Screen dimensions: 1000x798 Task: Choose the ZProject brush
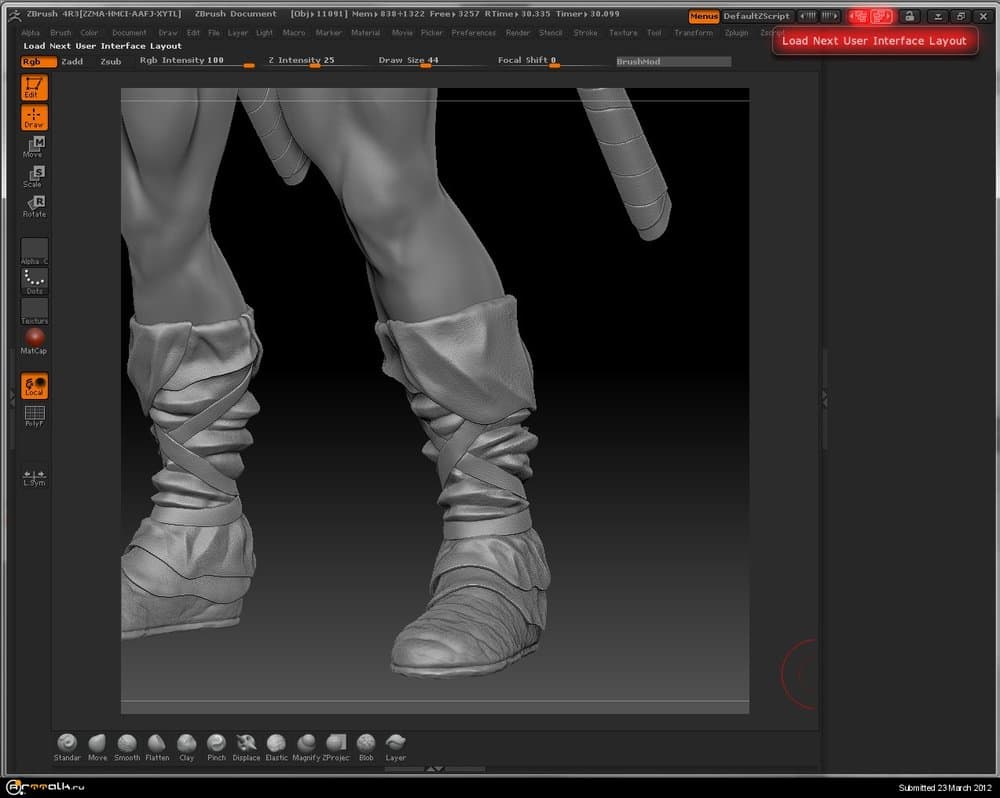pos(336,747)
